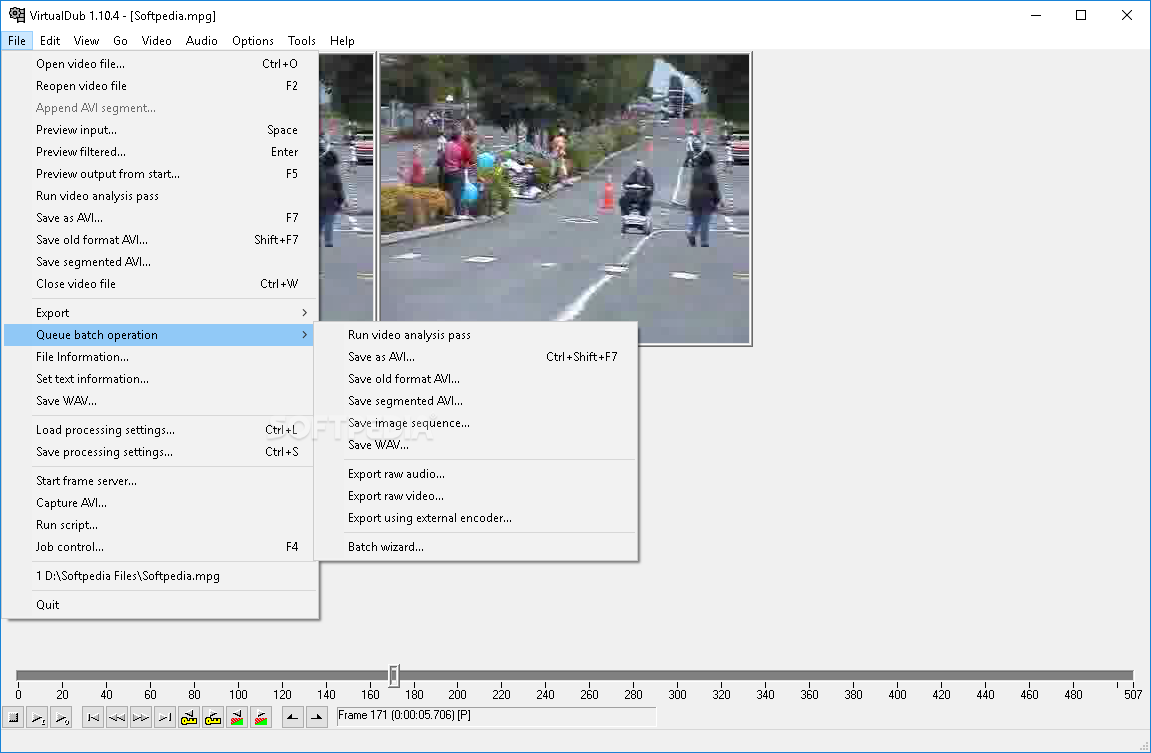Click the Frame 171 position field
Image resolution: width=1151 pixels, height=753 pixels.
[x=496, y=716]
